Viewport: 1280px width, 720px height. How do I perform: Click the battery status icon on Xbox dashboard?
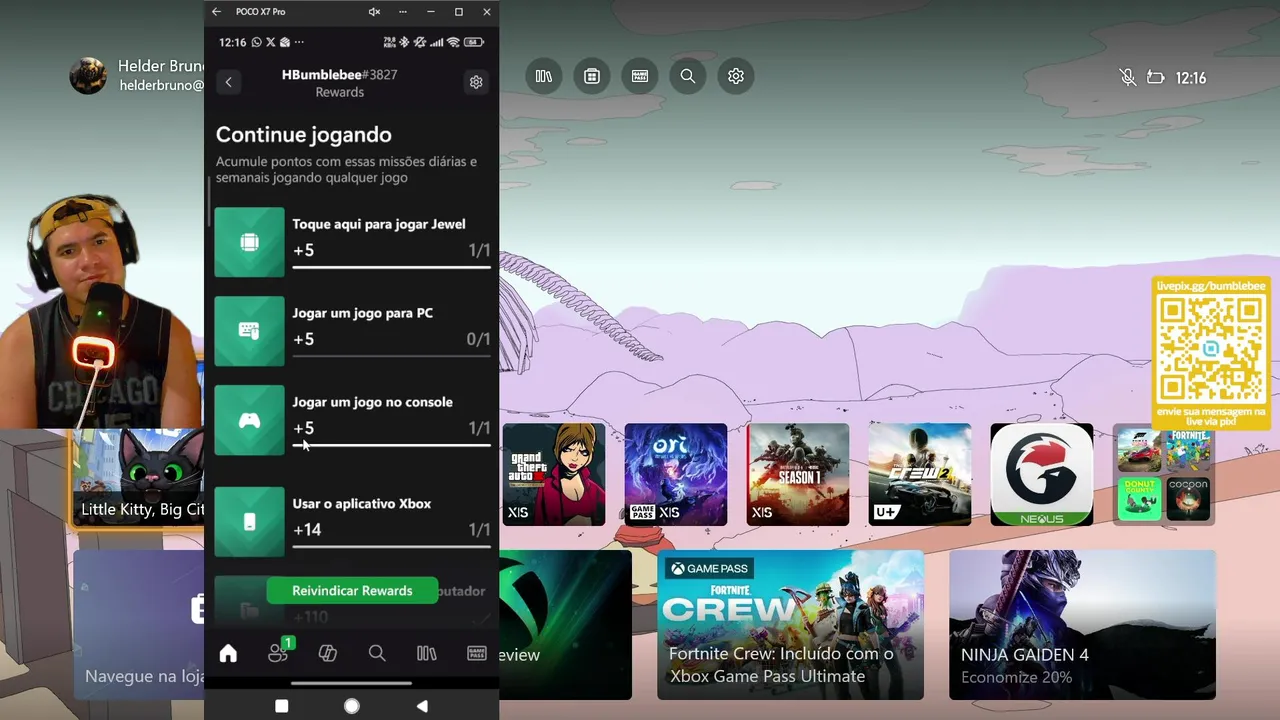pos(1156,77)
